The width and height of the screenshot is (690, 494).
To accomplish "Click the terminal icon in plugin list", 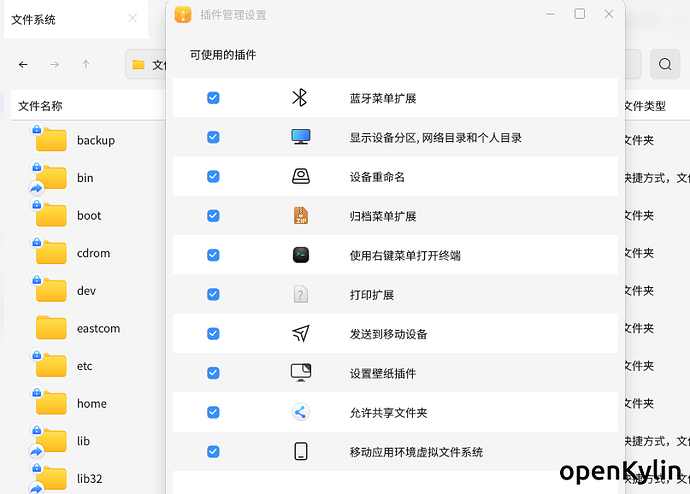I will point(301,255).
